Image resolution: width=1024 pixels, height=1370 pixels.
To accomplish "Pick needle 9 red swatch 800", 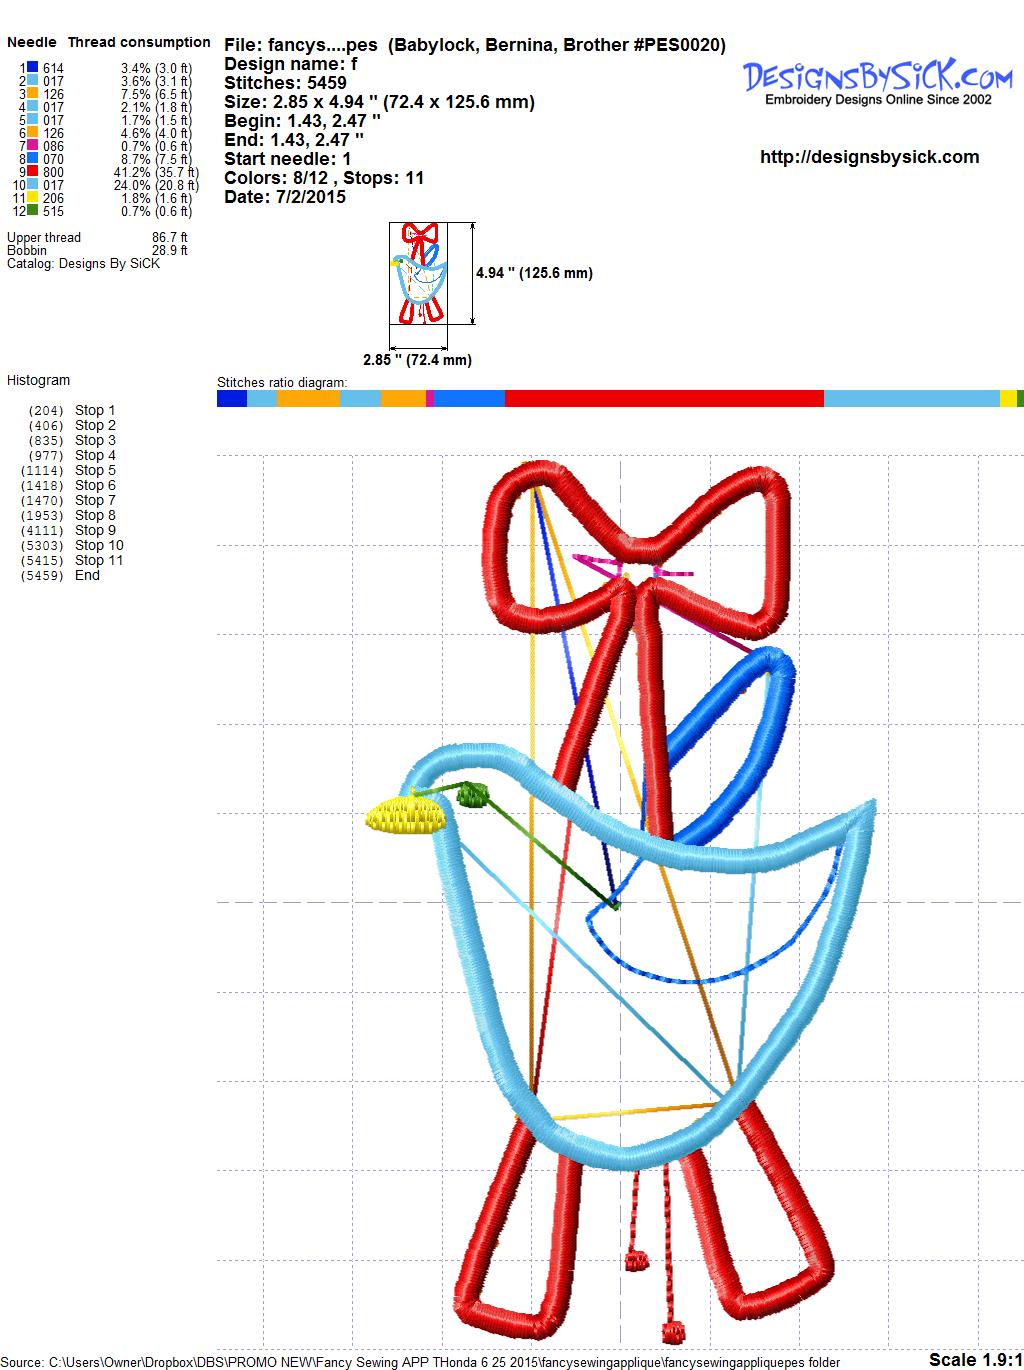I will [x=33, y=173].
